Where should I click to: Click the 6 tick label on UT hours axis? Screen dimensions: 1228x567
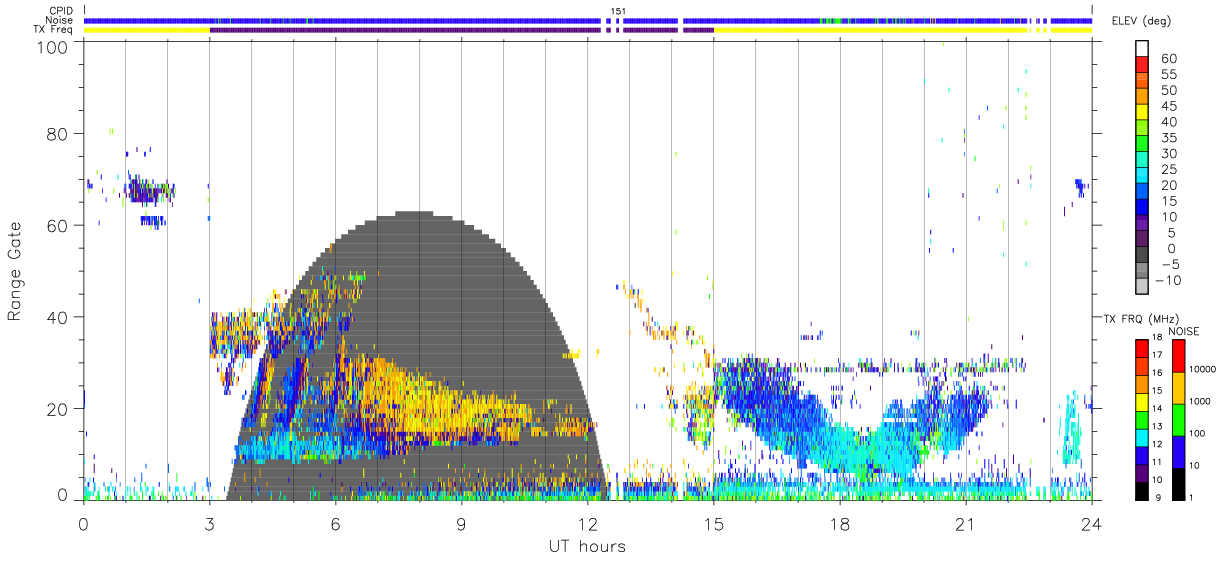(x=335, y=523)
